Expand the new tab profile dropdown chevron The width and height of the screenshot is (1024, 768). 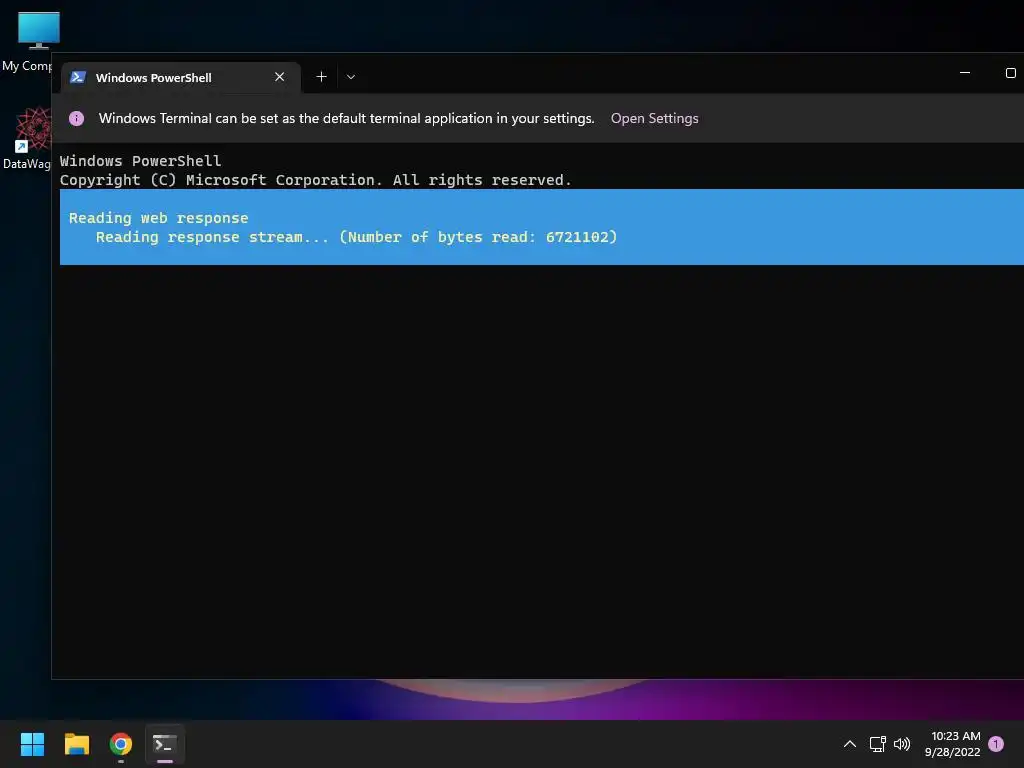point(351,77)
